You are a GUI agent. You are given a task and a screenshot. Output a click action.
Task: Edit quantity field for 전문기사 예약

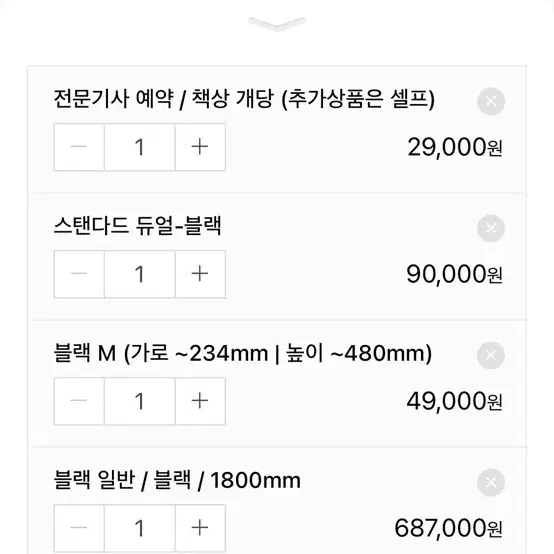[x=140, y=147]
